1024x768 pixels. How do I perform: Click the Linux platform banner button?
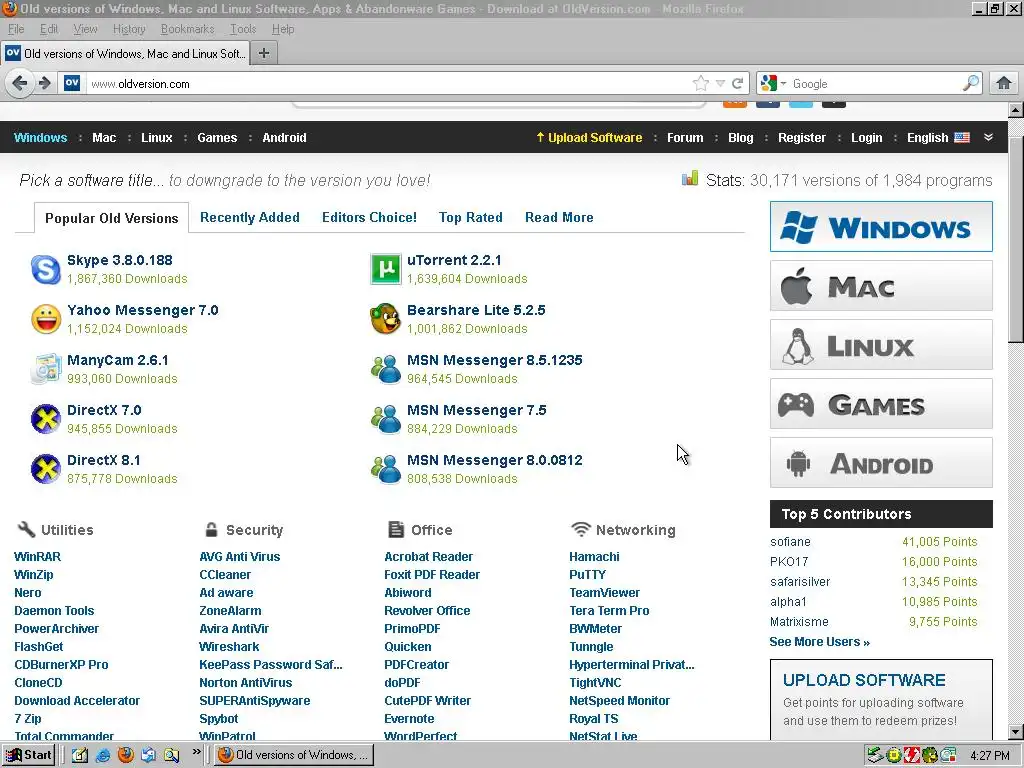881,345
